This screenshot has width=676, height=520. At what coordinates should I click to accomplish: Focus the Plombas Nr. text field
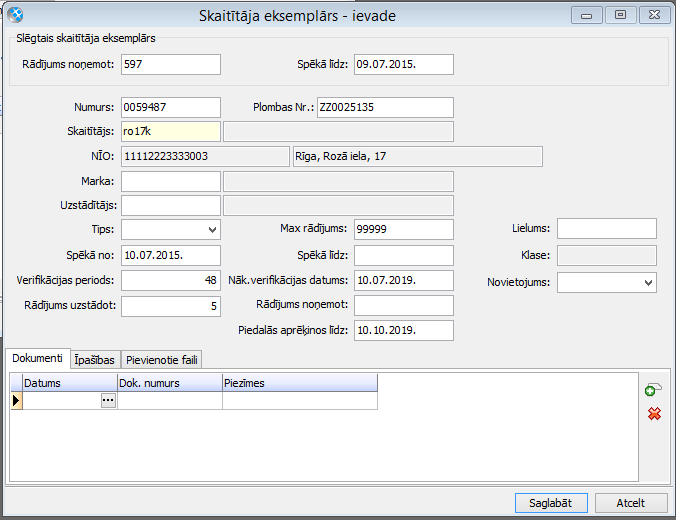pyautogui.click(x=384, y=107)
